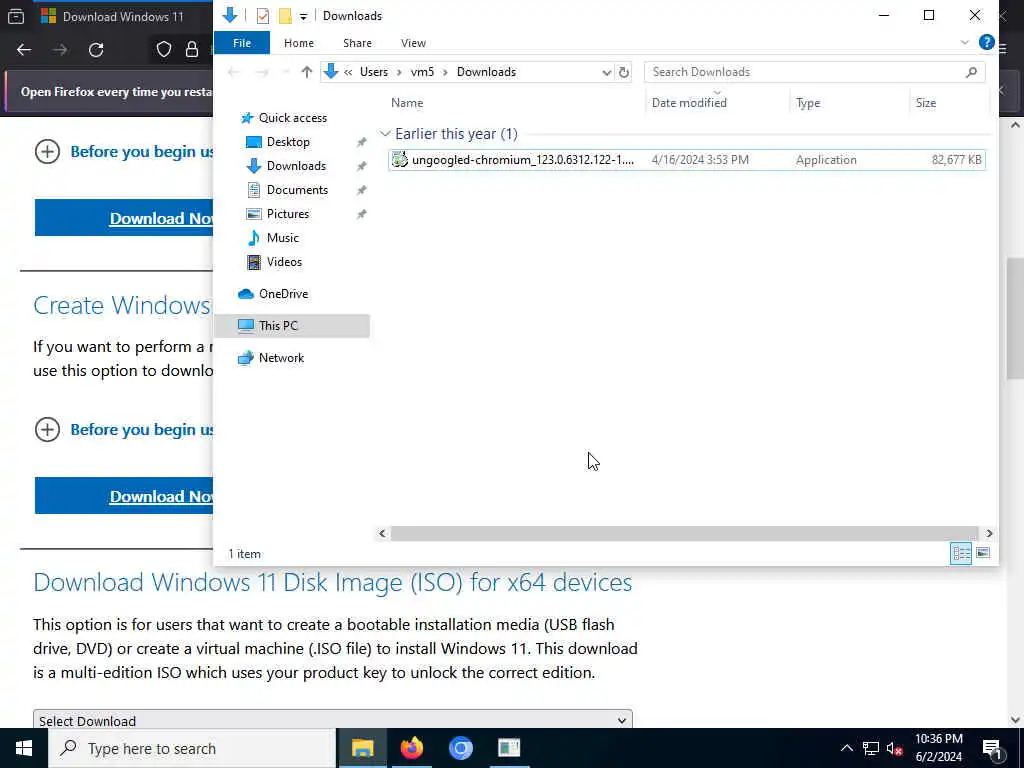This screenshot has width=1024, height=768.
Task: Click the Firefox site padlock icon
Action: click(191, 50)
